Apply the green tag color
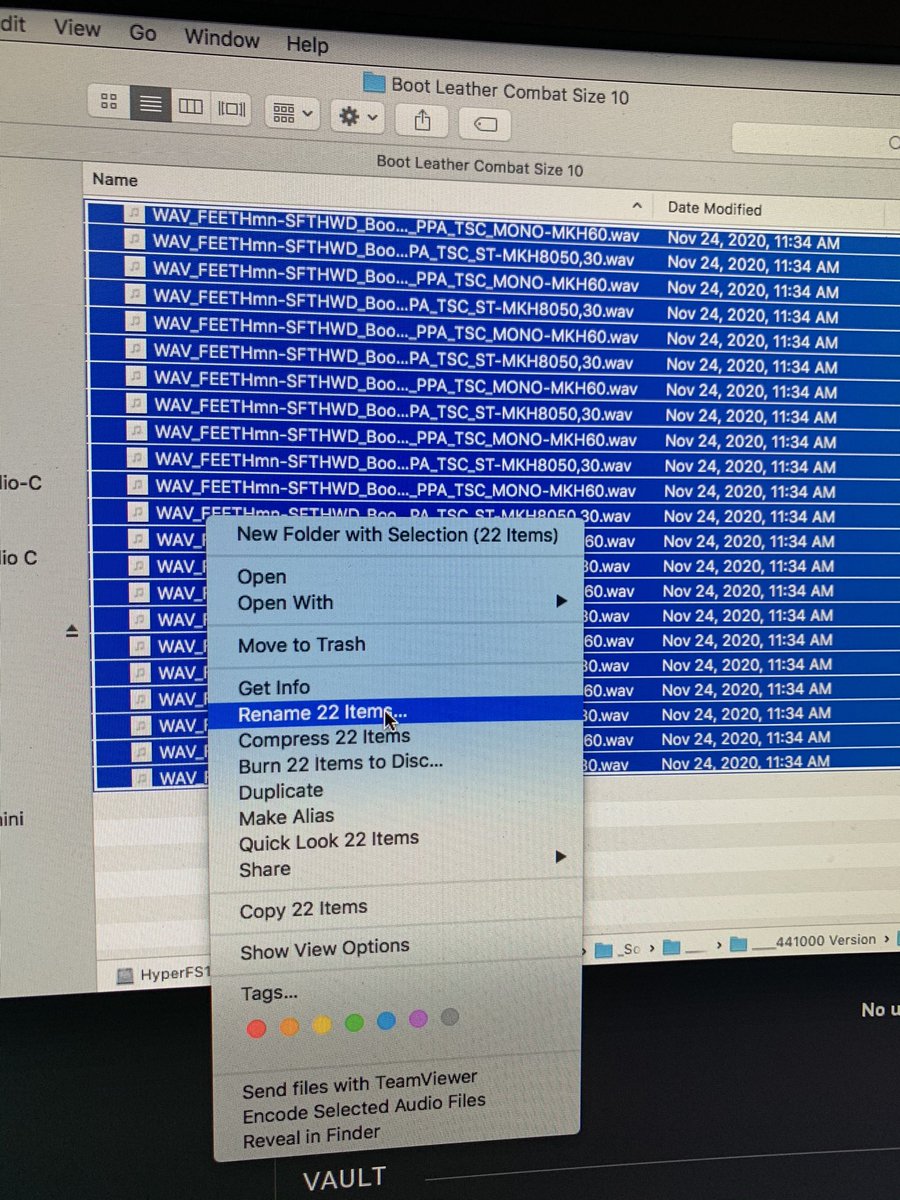Image resolution: width=900 pixels, height=1200 pixels. pyautogui.click(x=354, y=1023)
